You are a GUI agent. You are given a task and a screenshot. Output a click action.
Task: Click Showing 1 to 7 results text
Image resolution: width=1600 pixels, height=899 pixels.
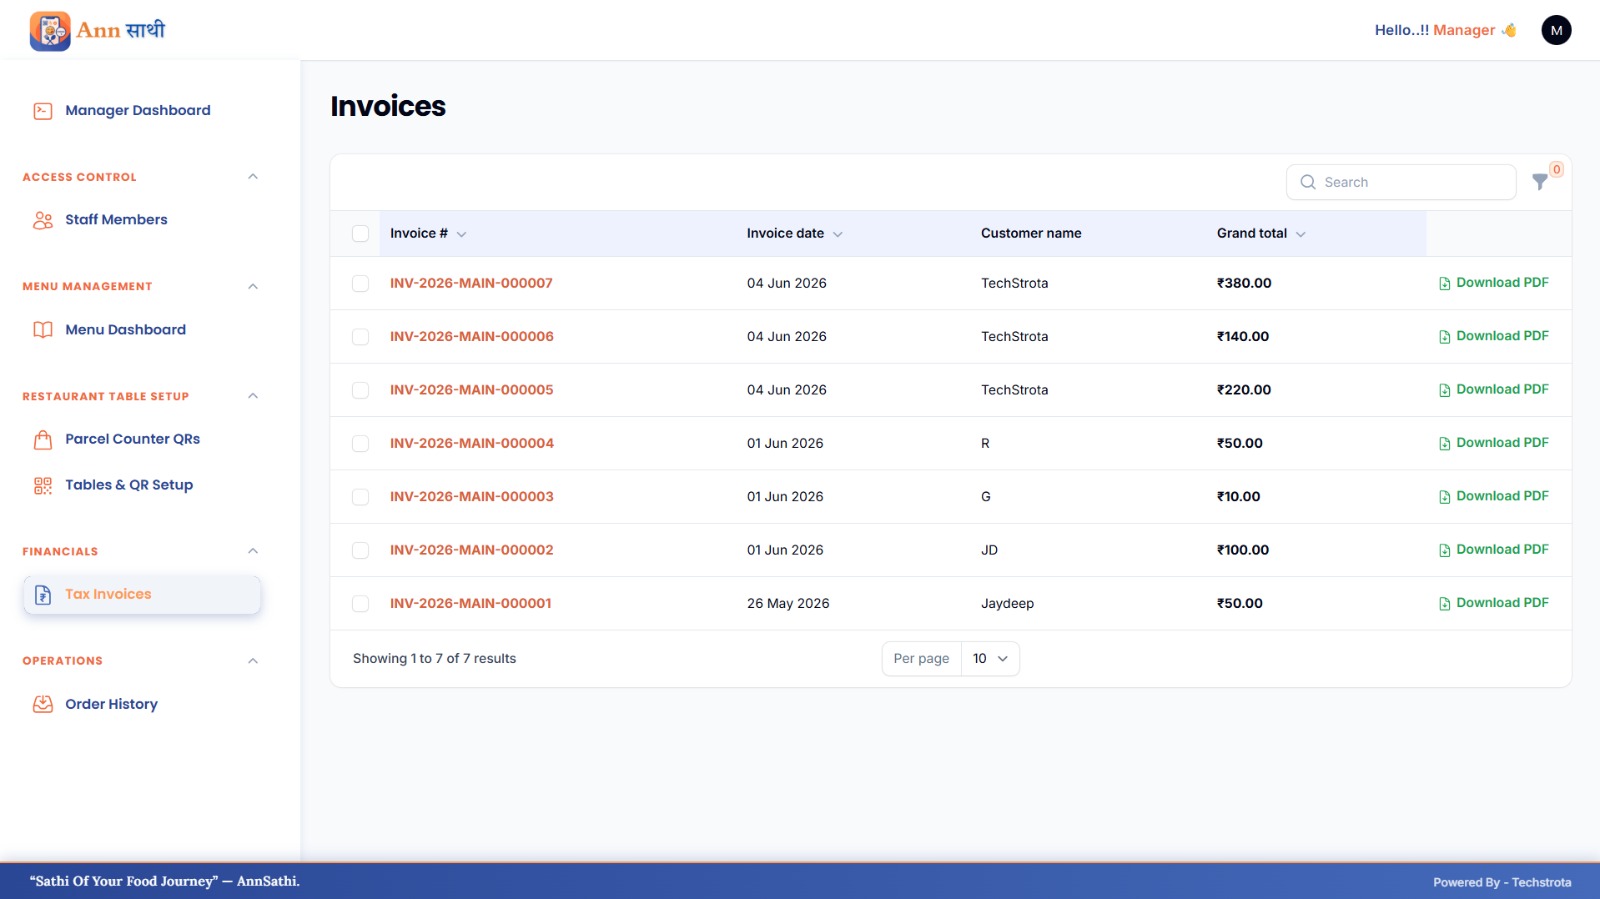coord(434,659)
